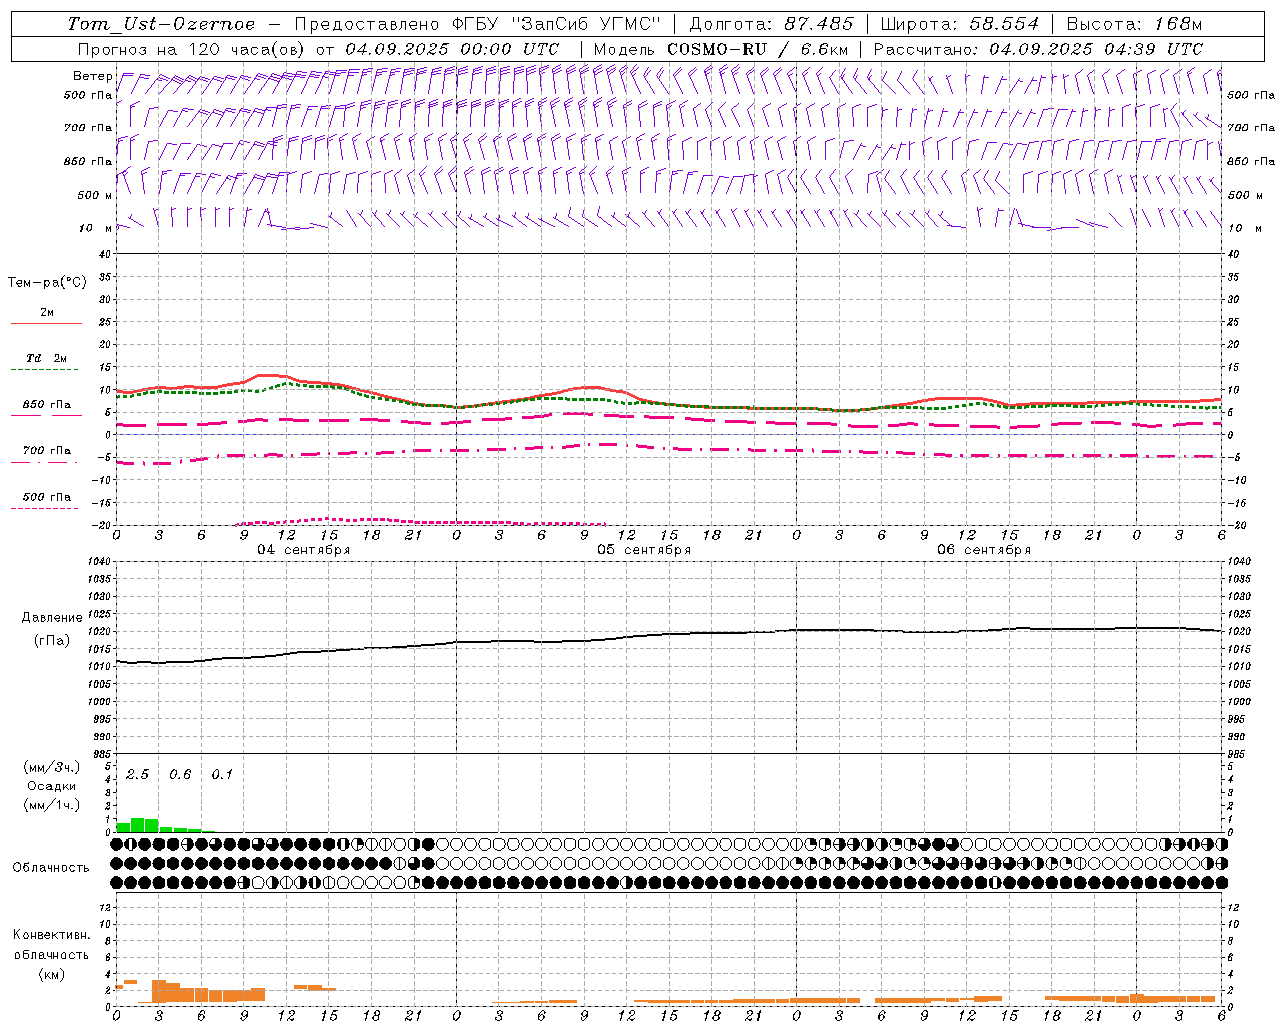Click the "Td 2м" dew point legend

47,358
